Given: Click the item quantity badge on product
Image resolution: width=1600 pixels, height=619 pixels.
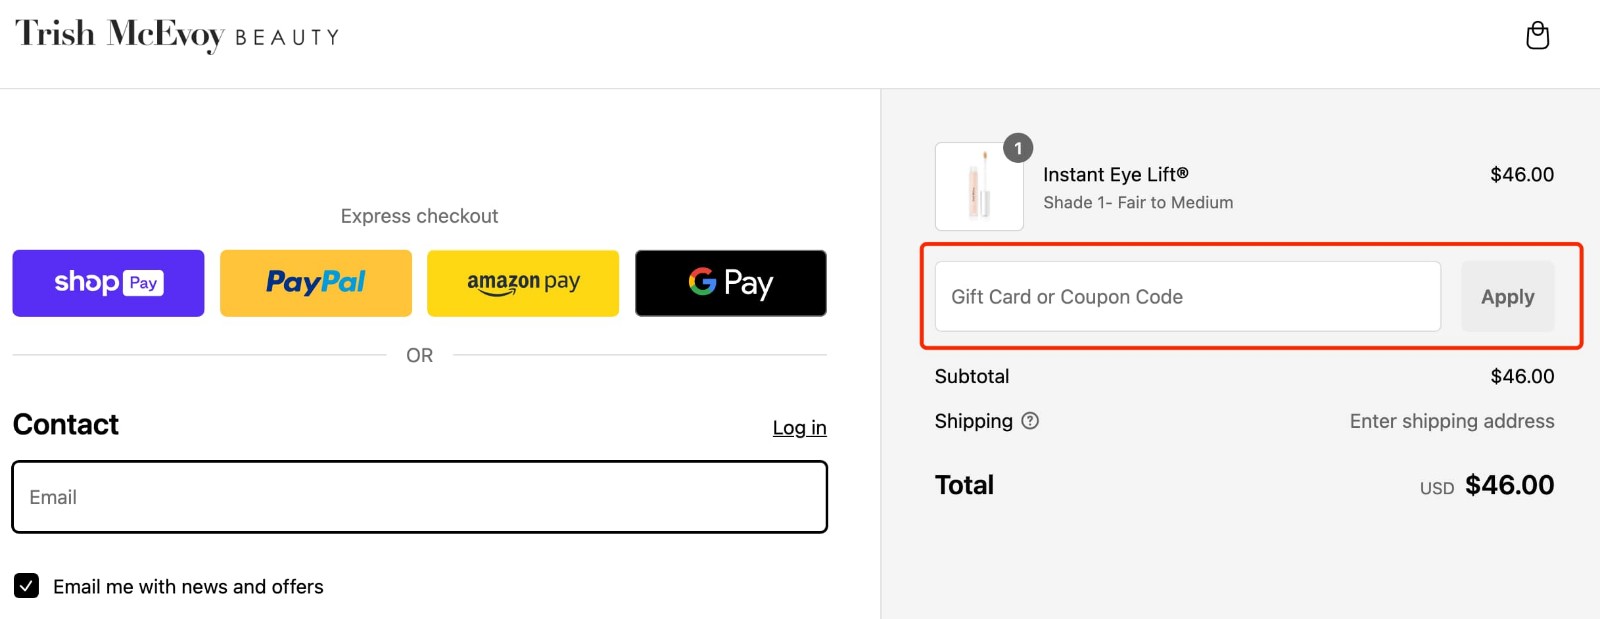Looking at the screenshot, I should coord(1018,148).
